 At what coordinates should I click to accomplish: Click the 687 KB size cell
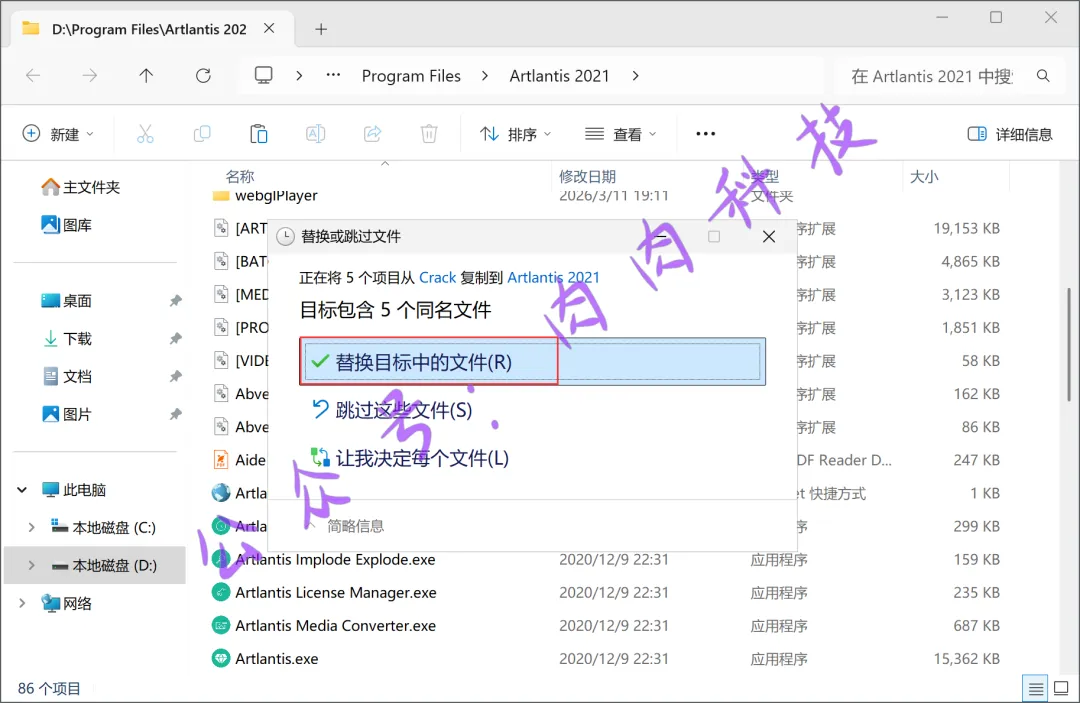(x=976, y=626)
